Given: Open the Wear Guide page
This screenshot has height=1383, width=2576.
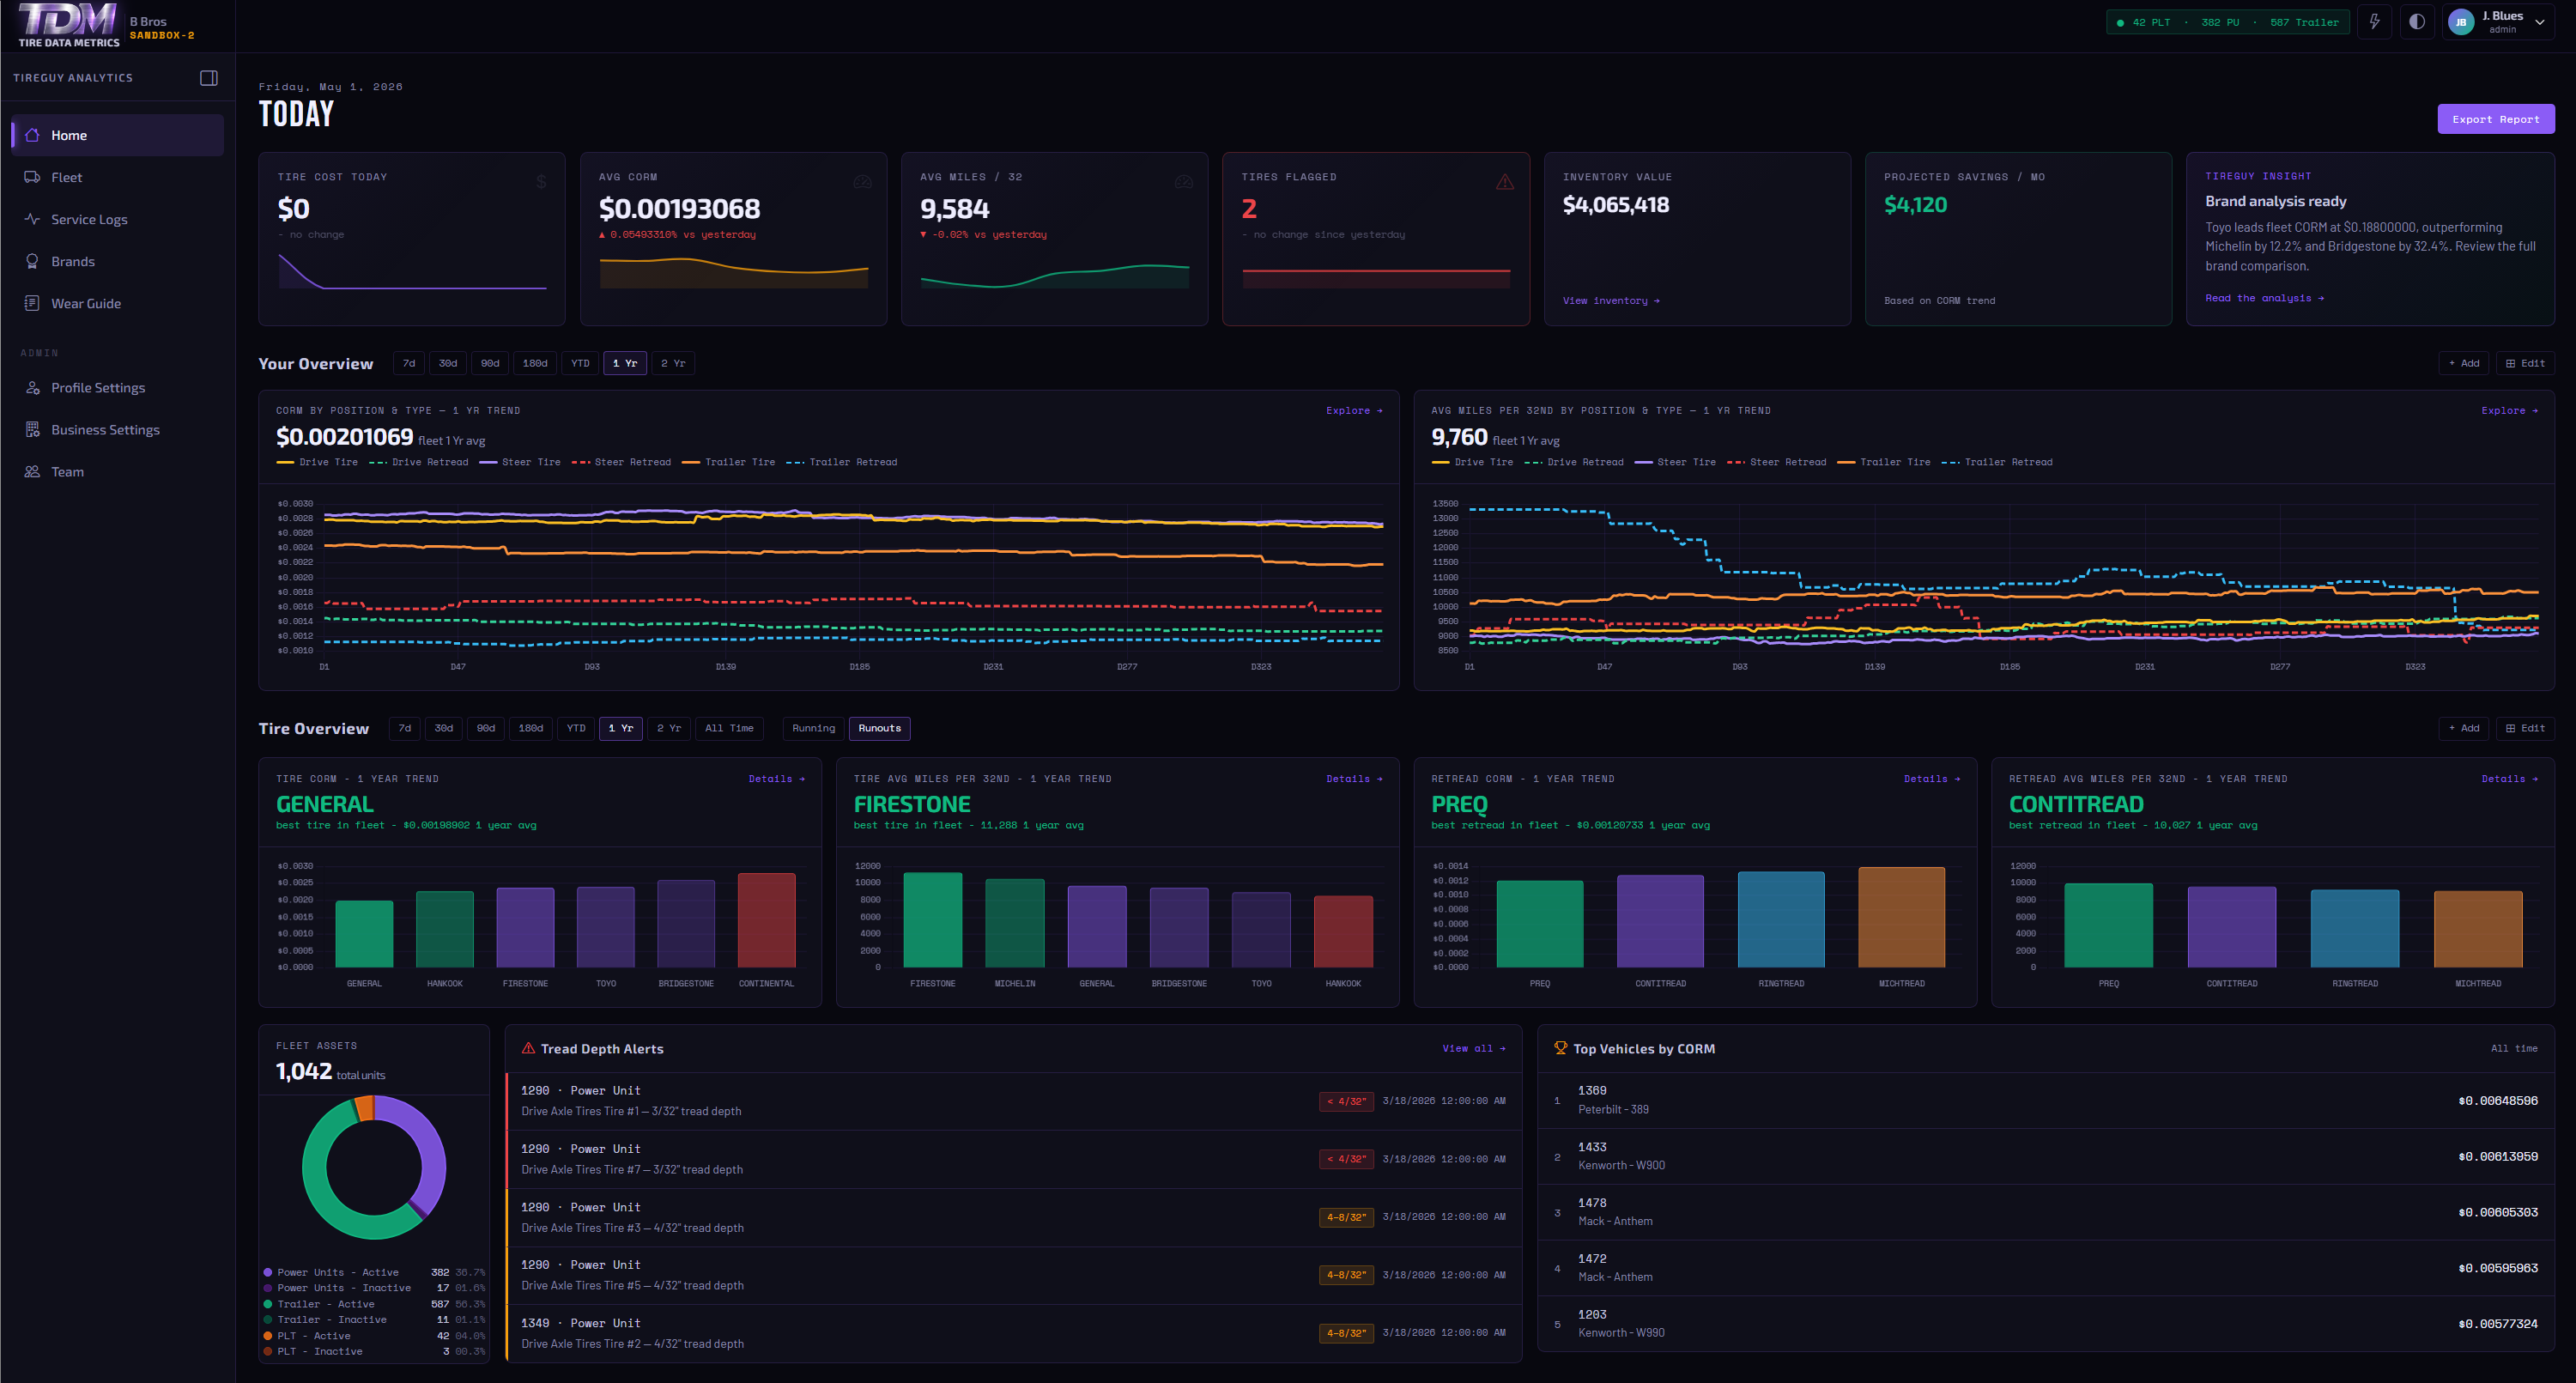Looking at the screenshot, I should tap(117, 303).
